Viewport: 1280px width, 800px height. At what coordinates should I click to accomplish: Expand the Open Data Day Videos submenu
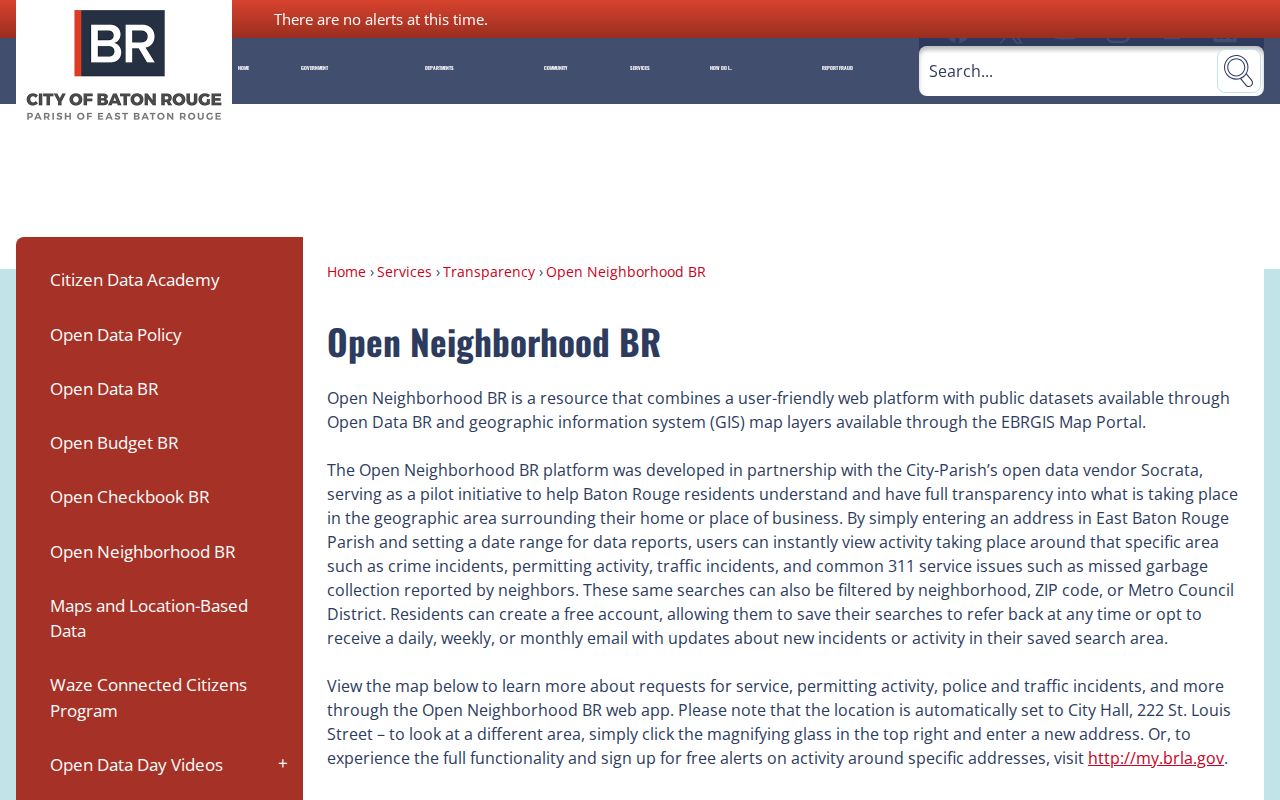pos(283,764)
